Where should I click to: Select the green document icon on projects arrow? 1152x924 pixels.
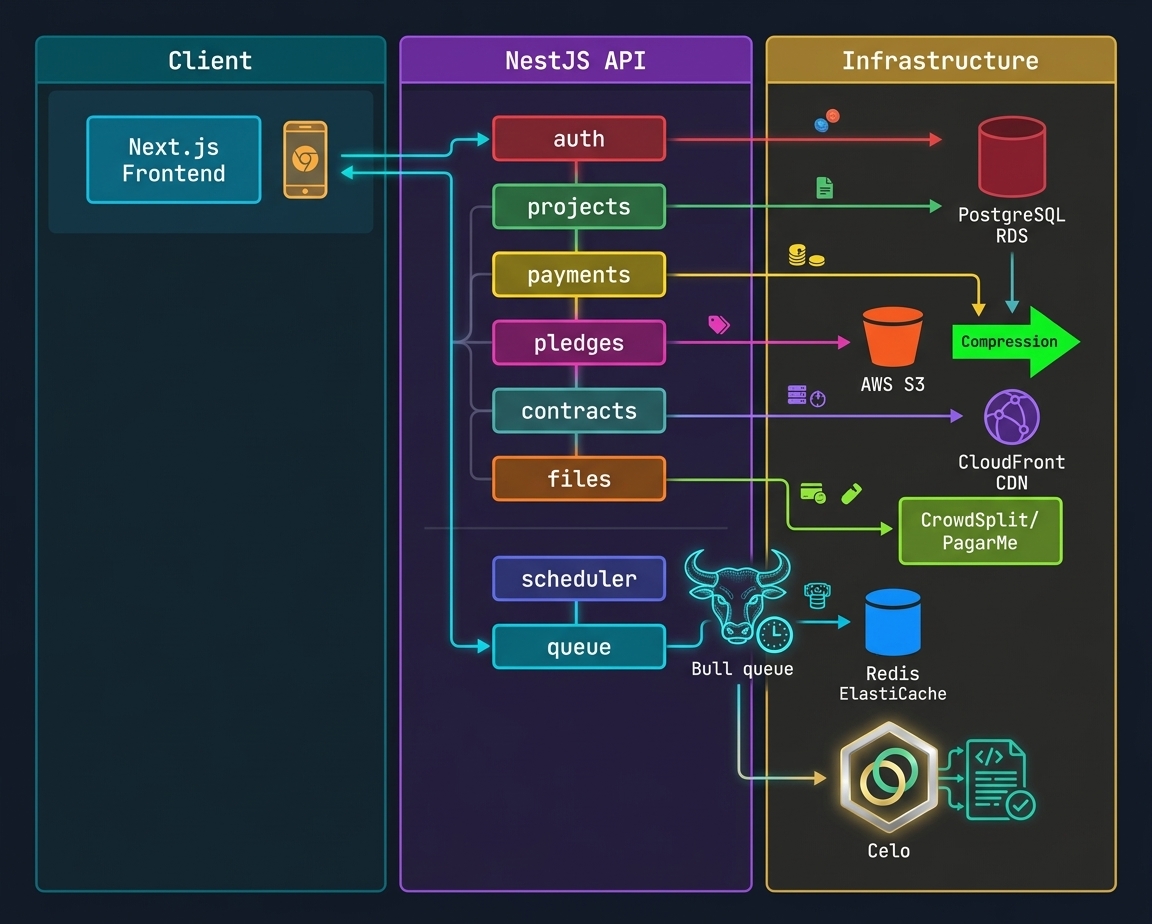click(825, 188)
